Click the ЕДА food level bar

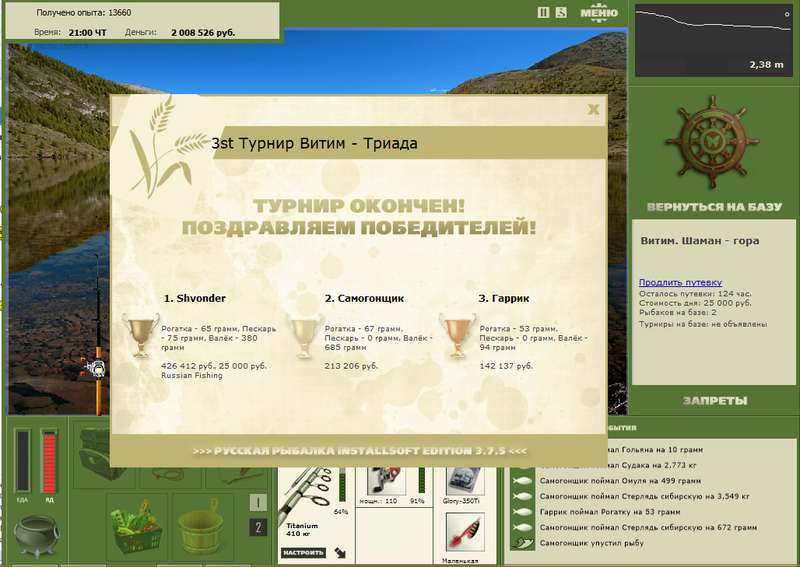(23, 461)
